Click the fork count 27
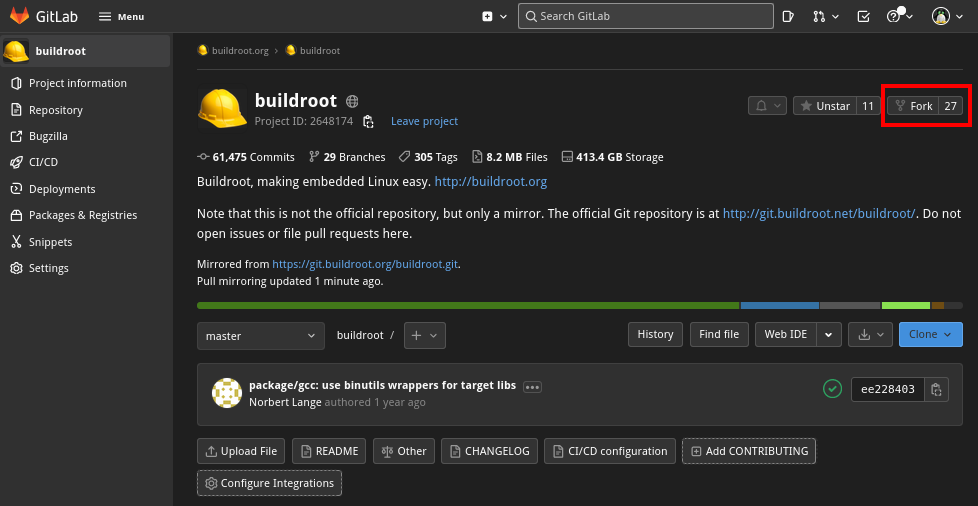978x506 pixels. point(951,106)
